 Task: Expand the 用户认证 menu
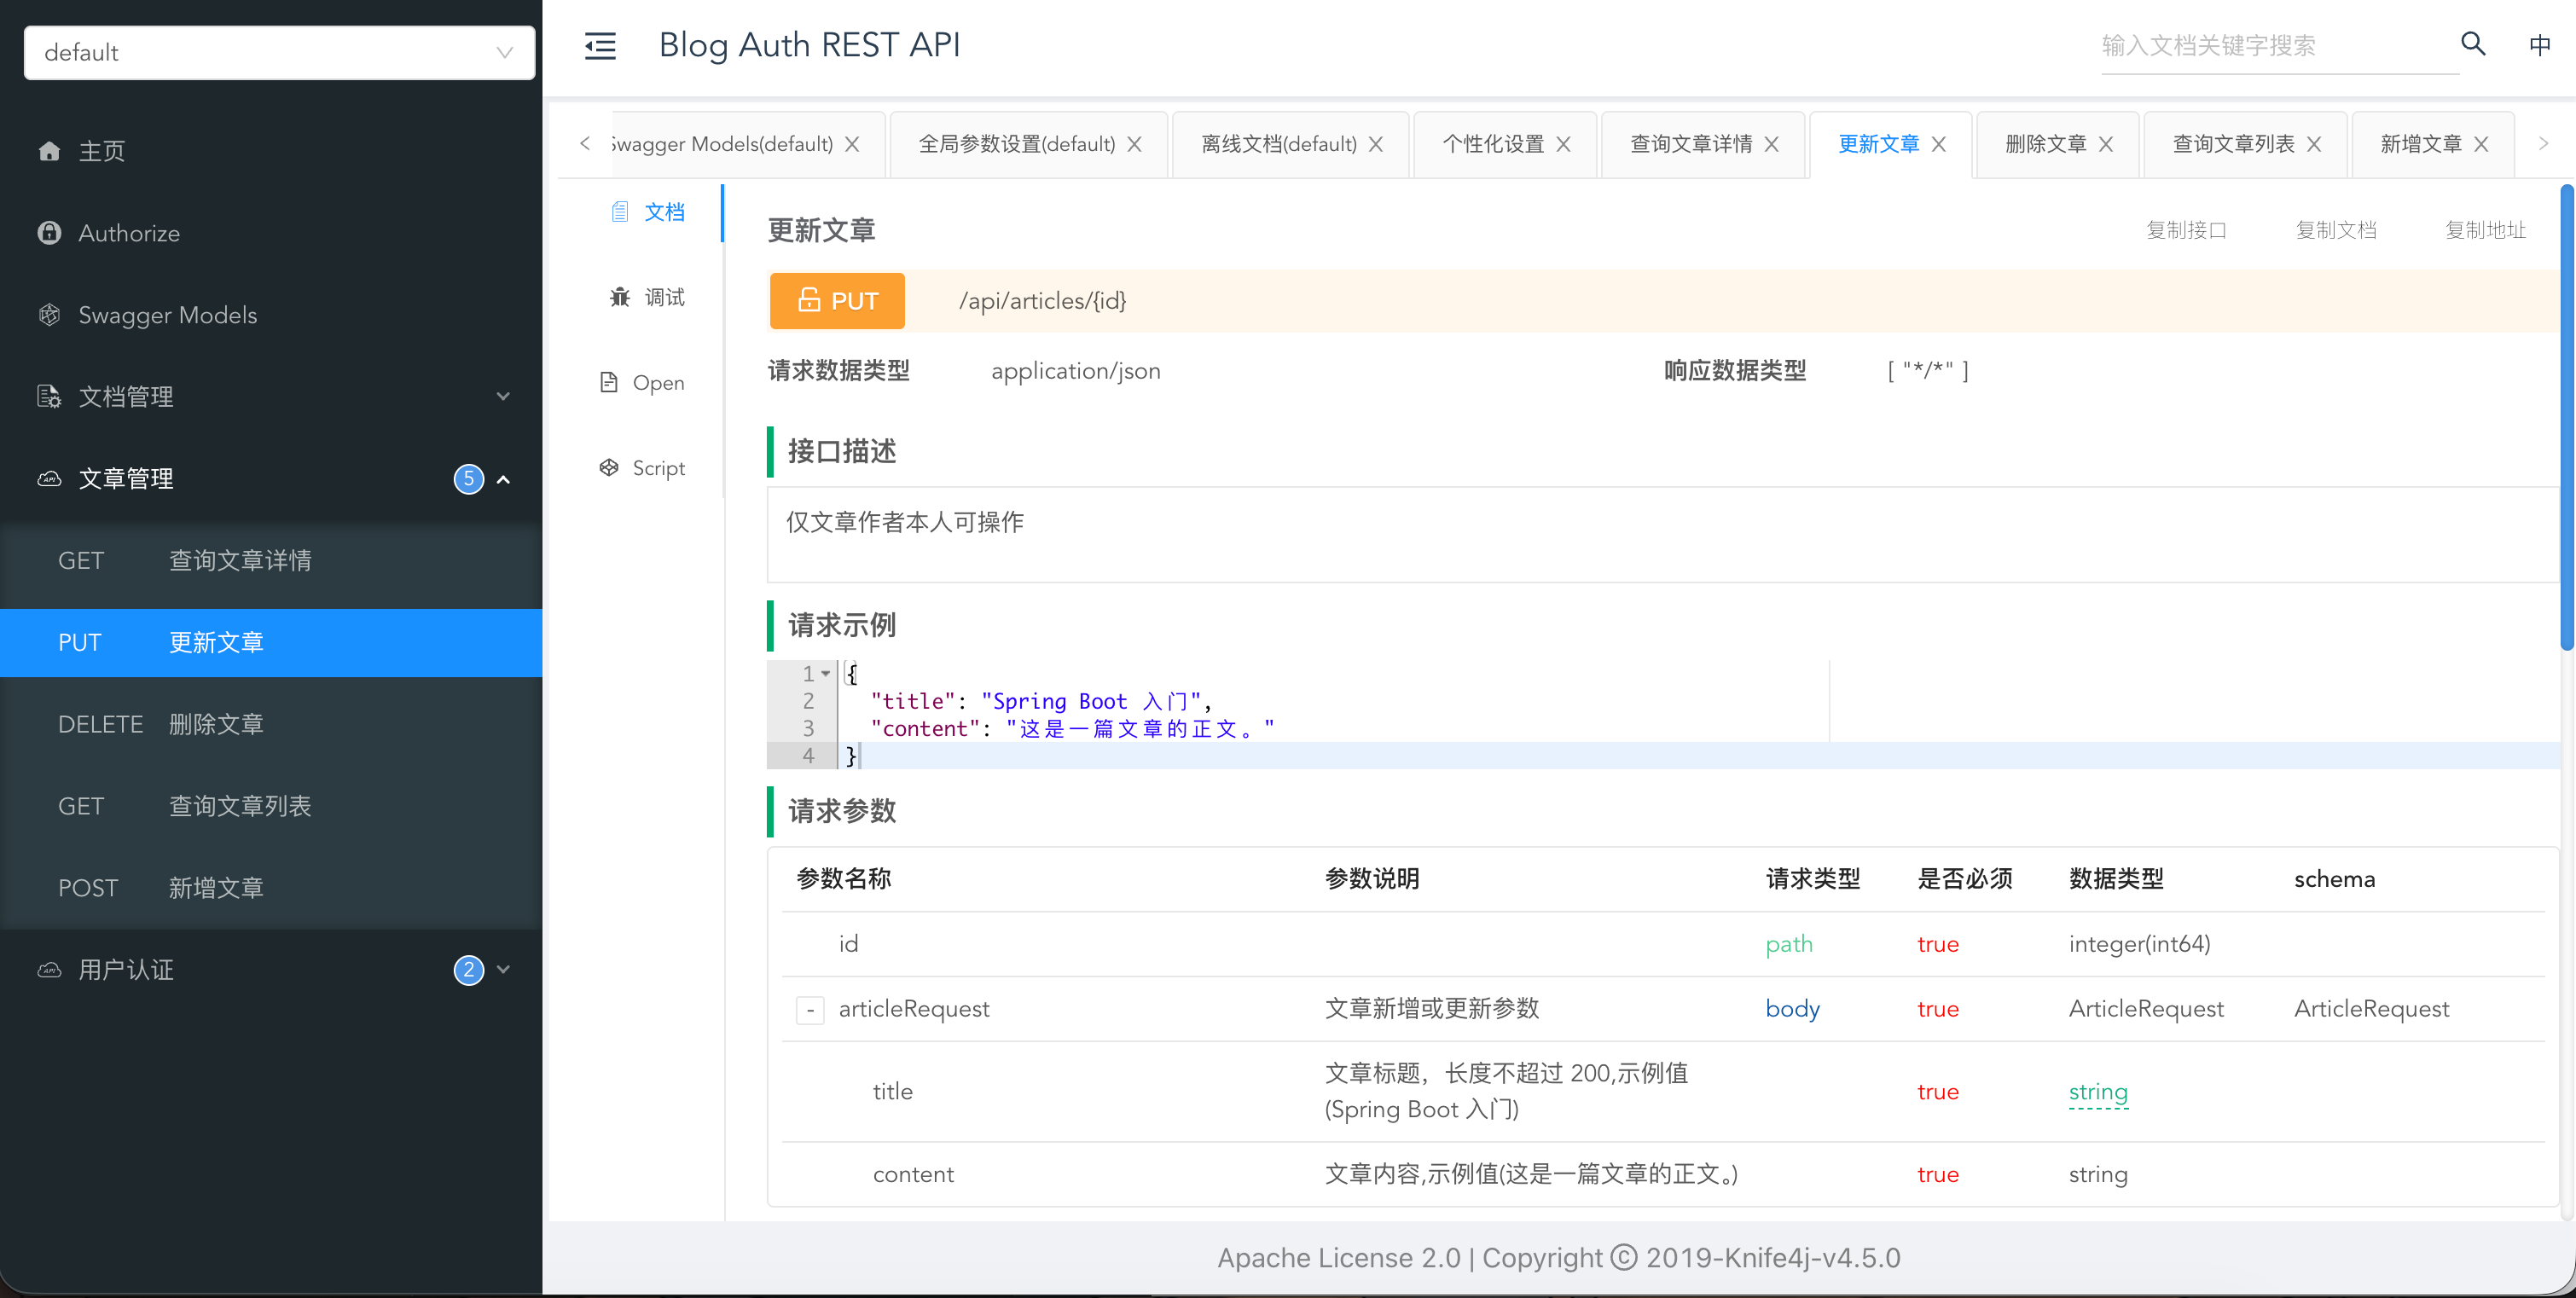[x=503, y=970]
